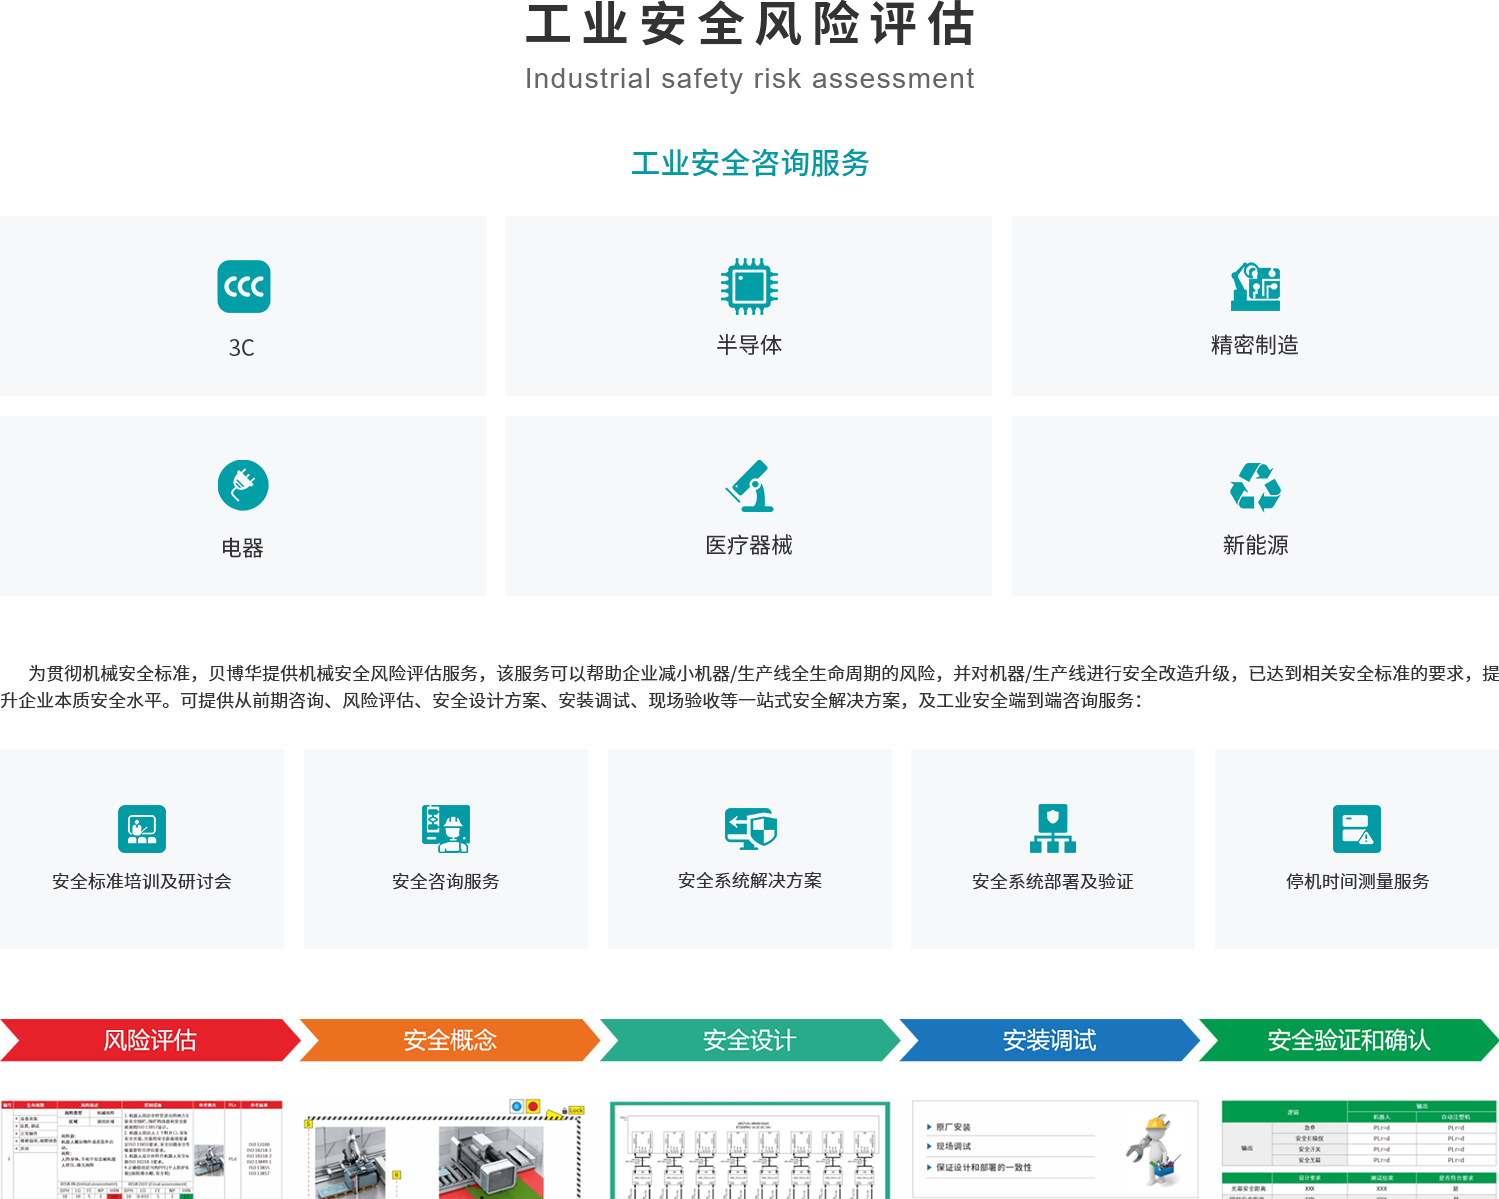
Task: Select the electrical appliance plug icon
Action: pyautogui.click(x=243, y=485)
